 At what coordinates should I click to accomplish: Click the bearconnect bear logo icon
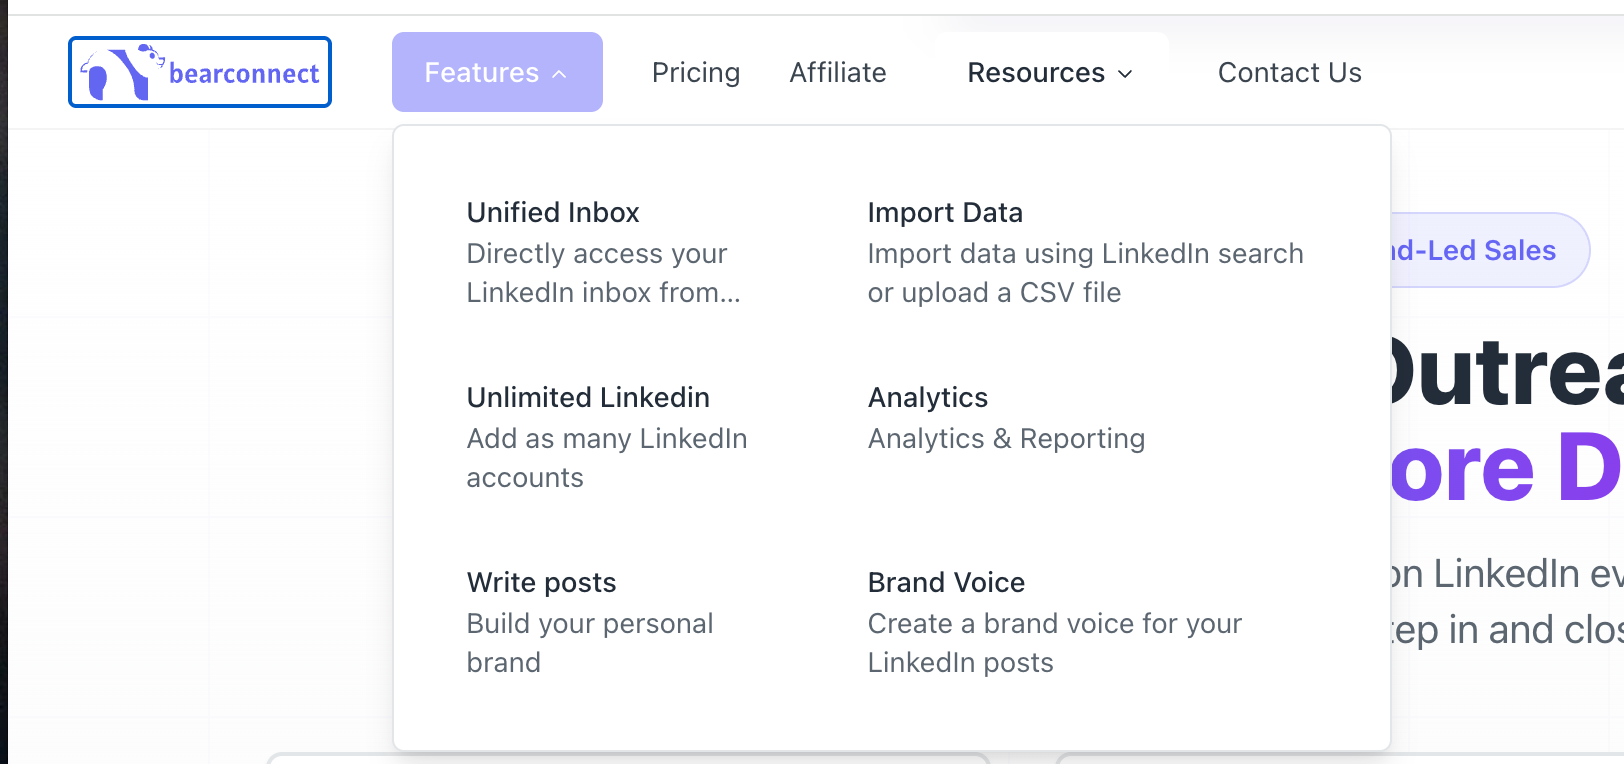coord(122,72)
